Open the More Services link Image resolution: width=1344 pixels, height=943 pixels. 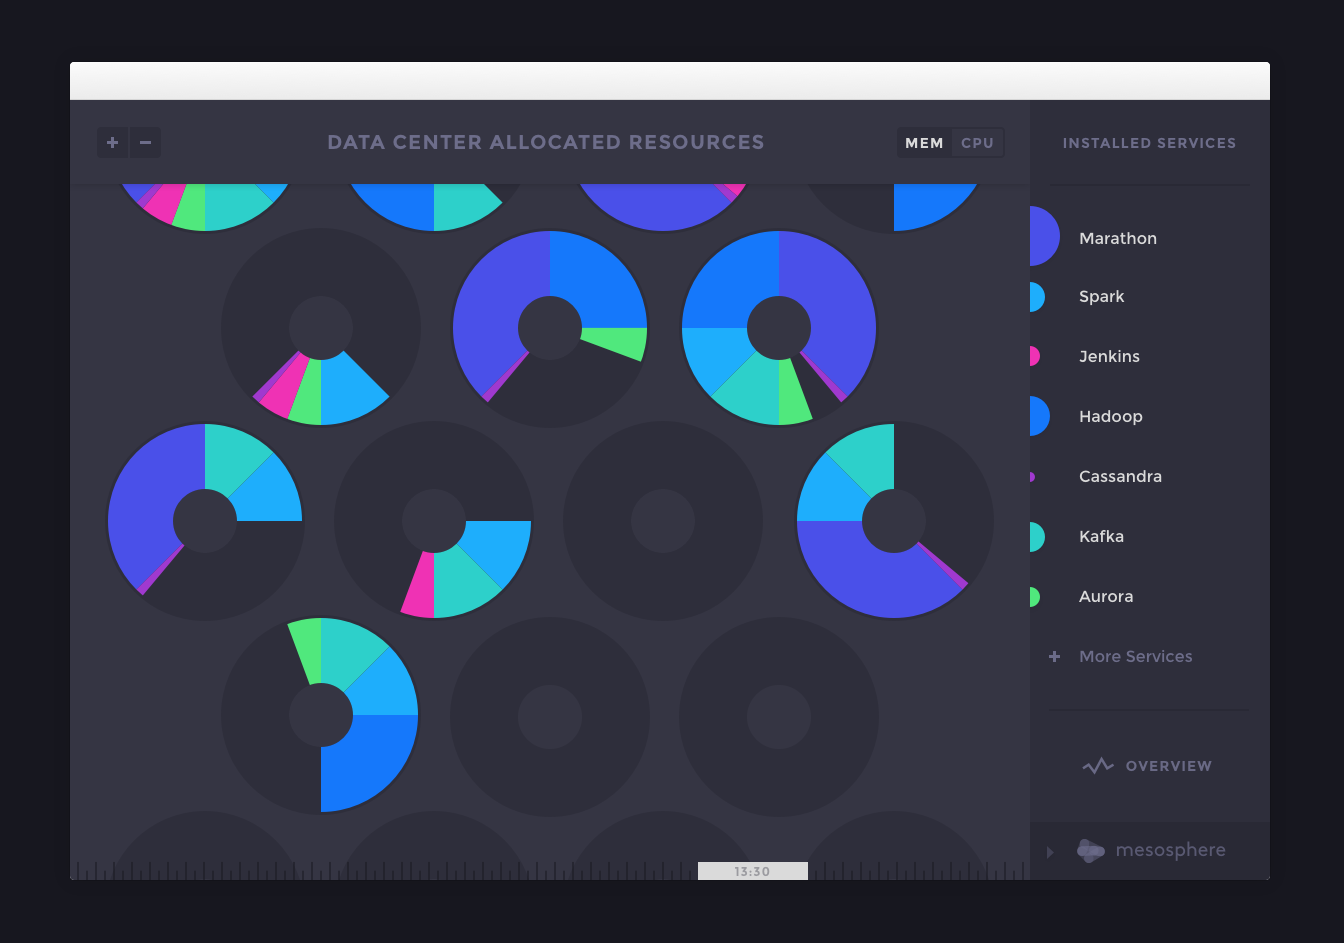coord(1136,657)
